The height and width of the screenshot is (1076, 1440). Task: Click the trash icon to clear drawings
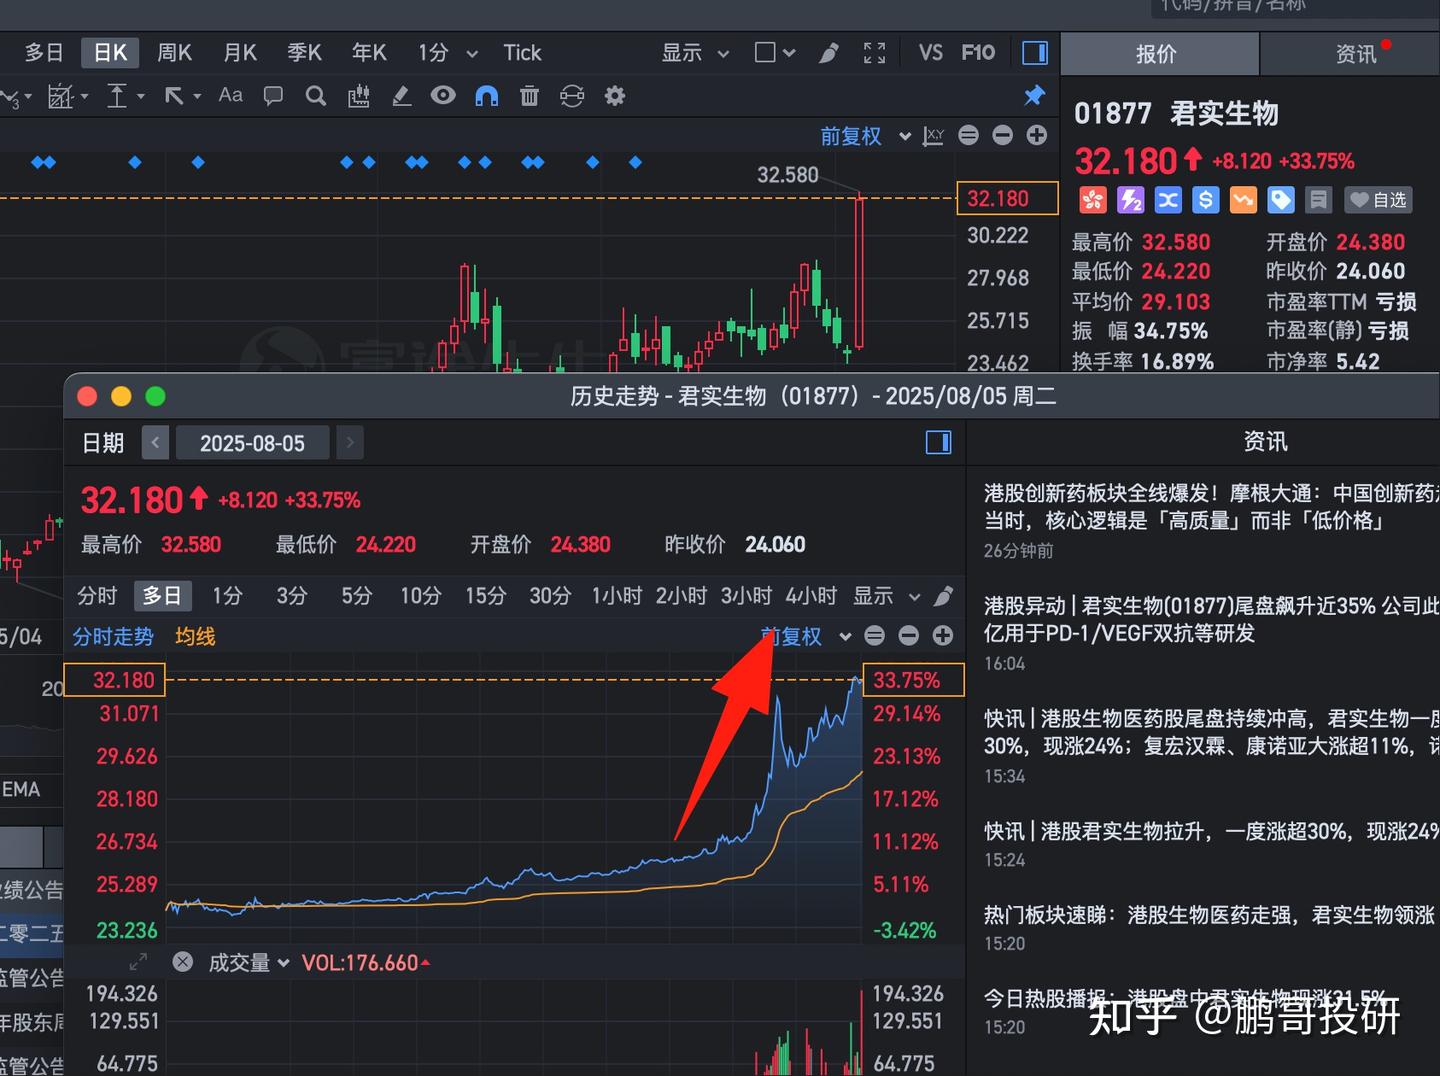click(x=529, y=96)
